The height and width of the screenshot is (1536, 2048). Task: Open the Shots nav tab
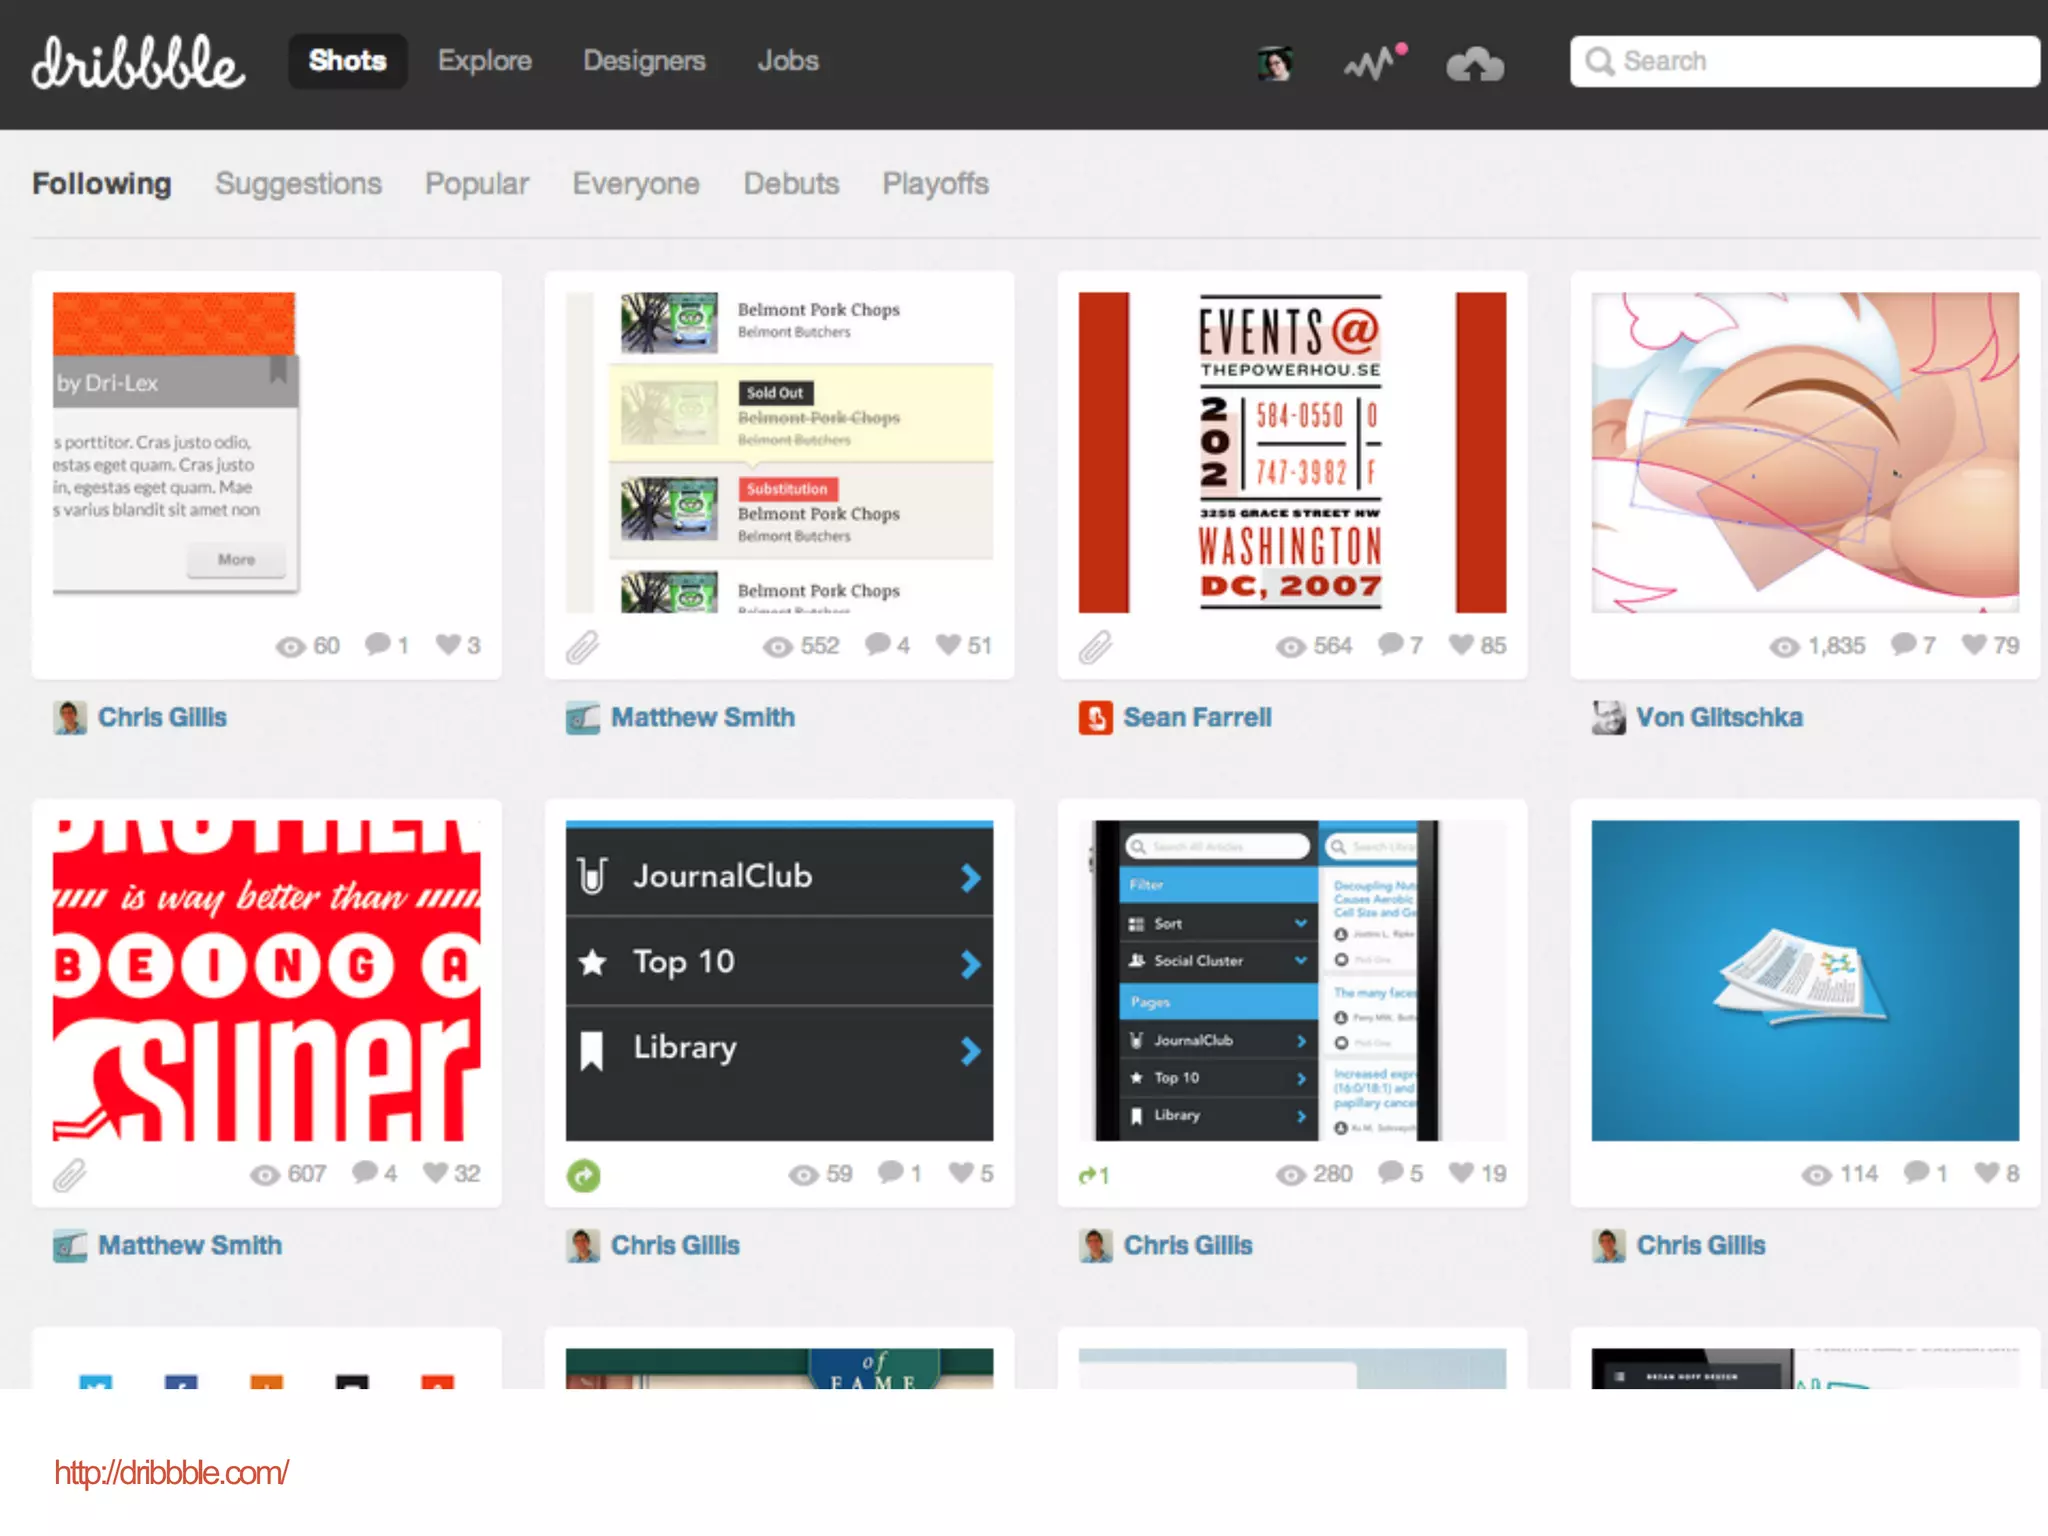pos(347,61)
